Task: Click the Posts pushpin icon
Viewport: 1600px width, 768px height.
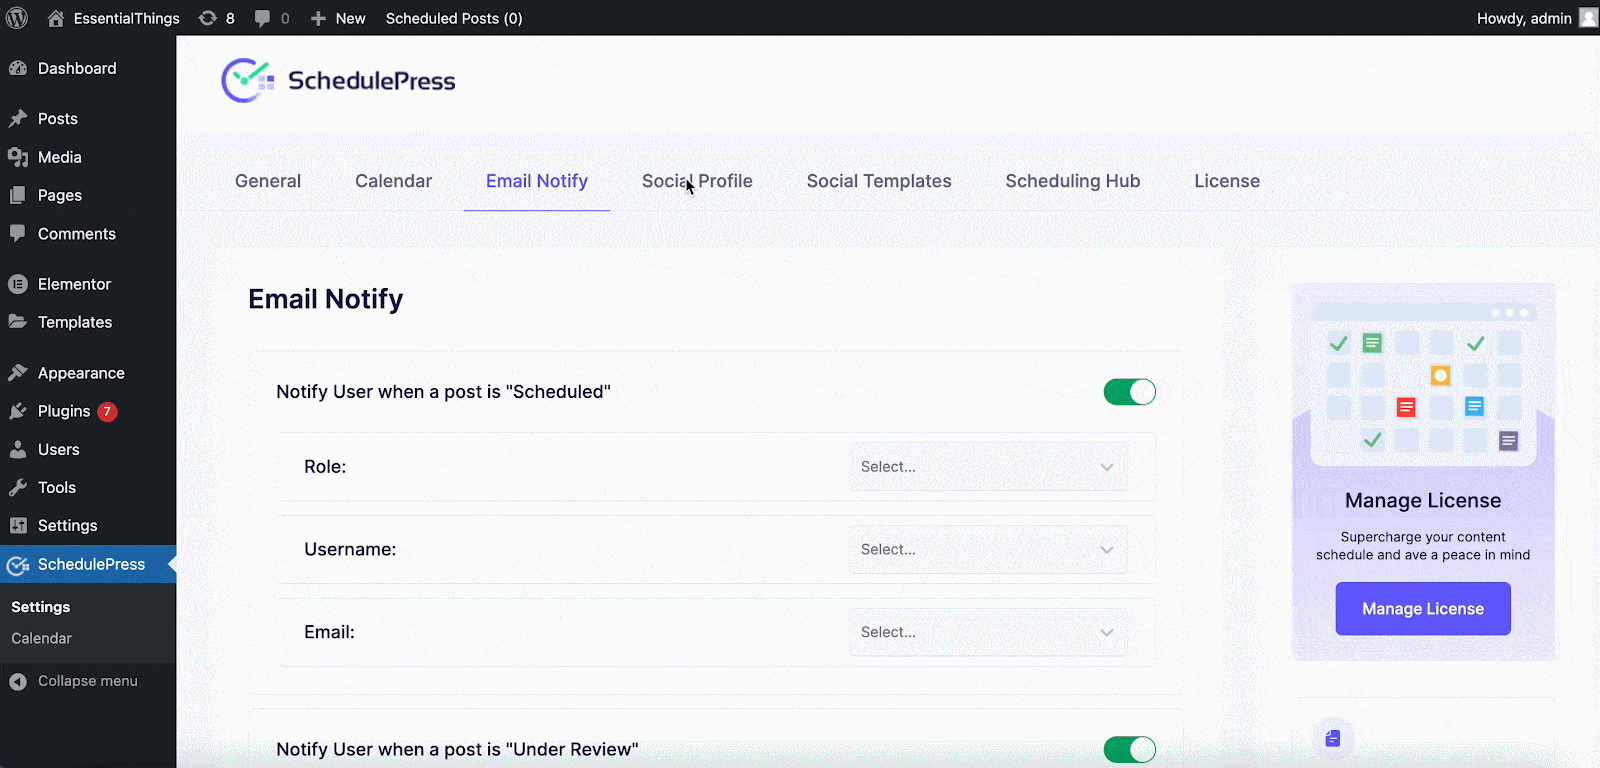Action: 18,118
